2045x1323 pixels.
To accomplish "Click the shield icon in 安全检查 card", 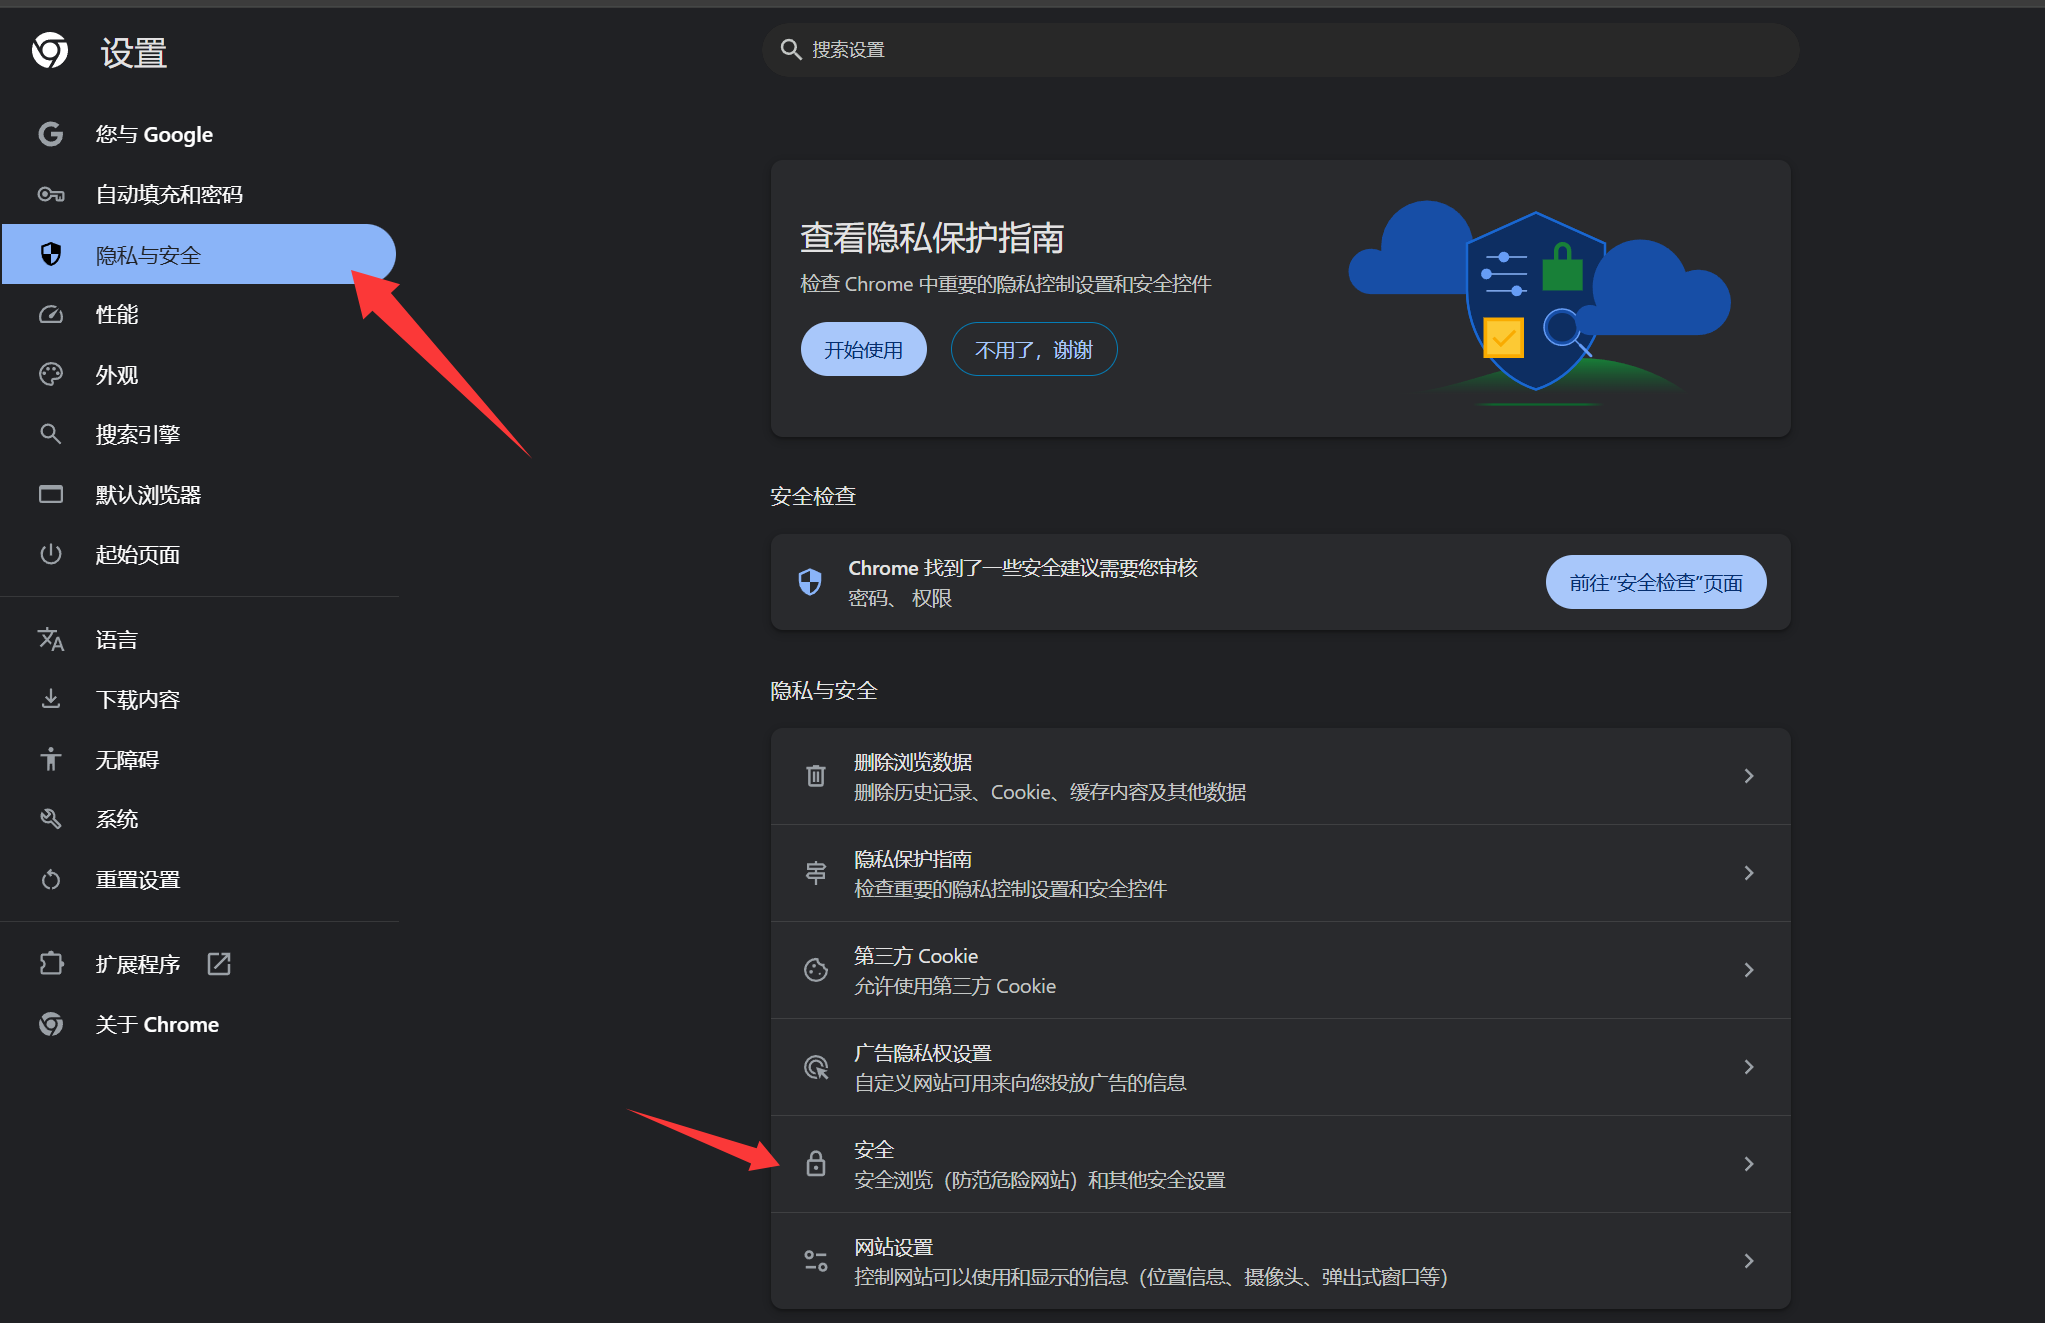I will (810, 581).
